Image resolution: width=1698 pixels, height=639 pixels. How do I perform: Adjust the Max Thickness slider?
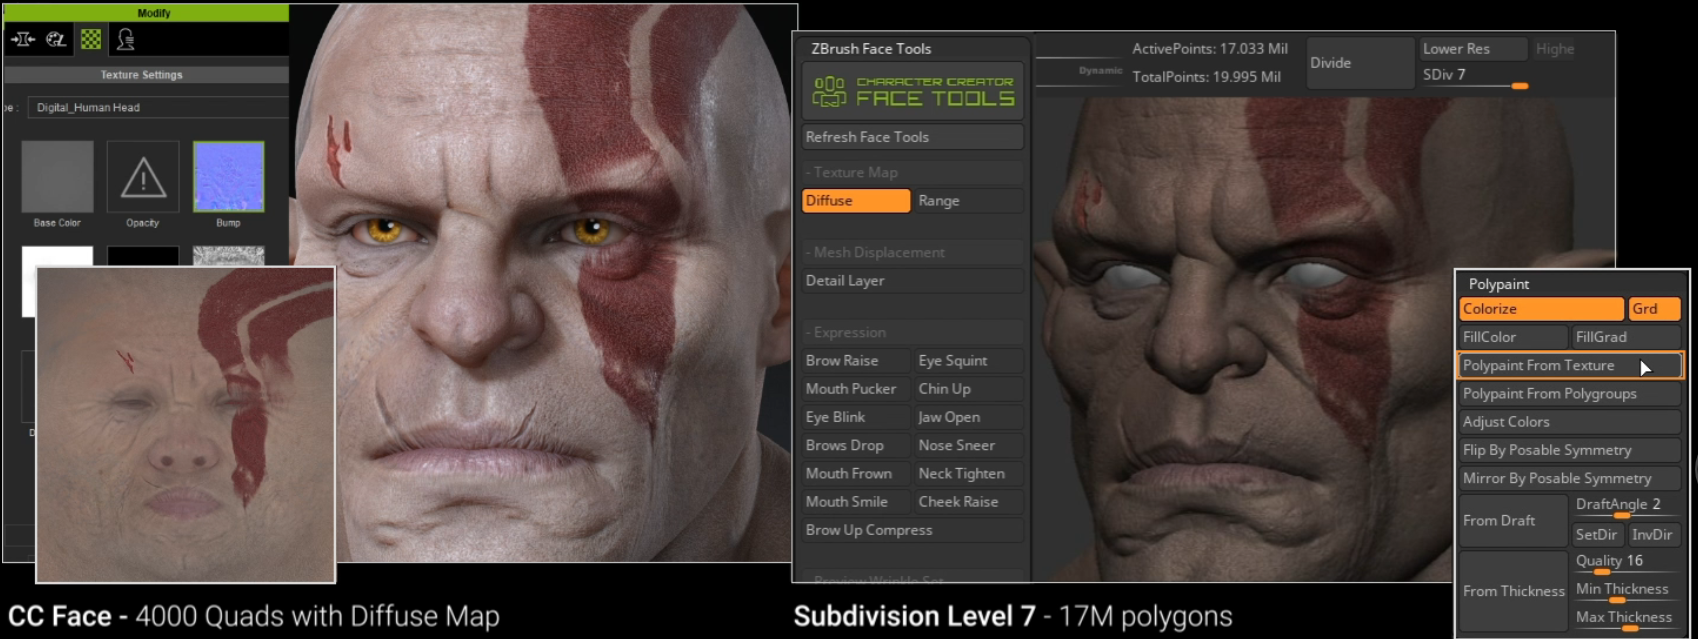point(1626,618)
